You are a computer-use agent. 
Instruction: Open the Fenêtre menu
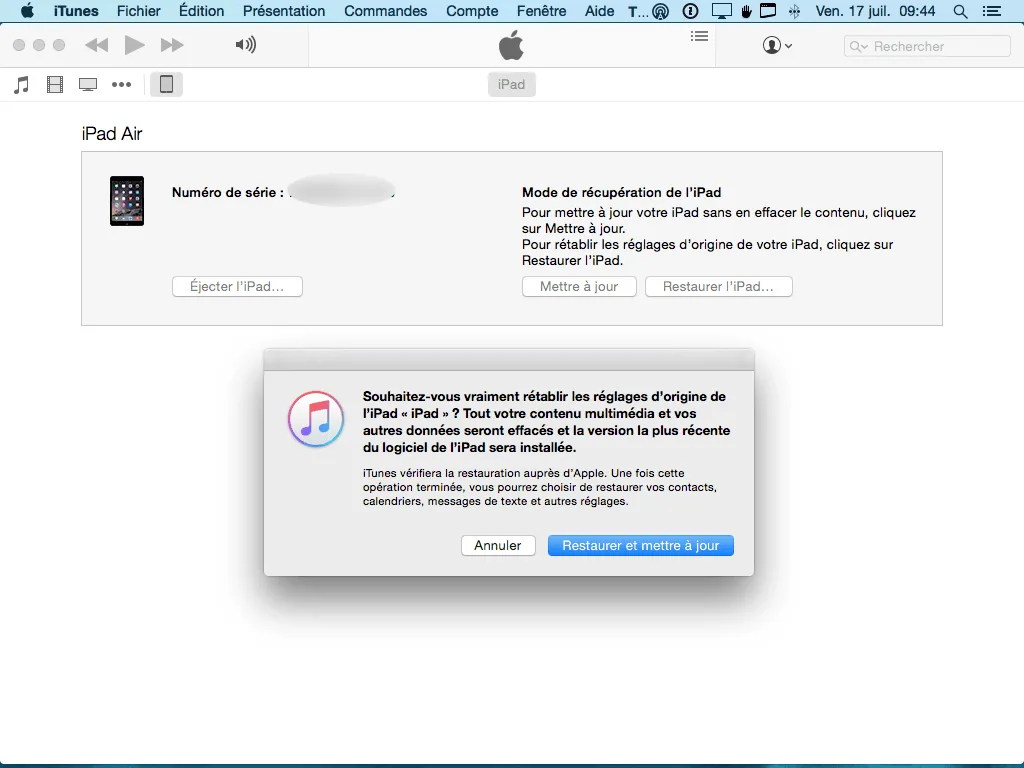click(x=541, y=11)
